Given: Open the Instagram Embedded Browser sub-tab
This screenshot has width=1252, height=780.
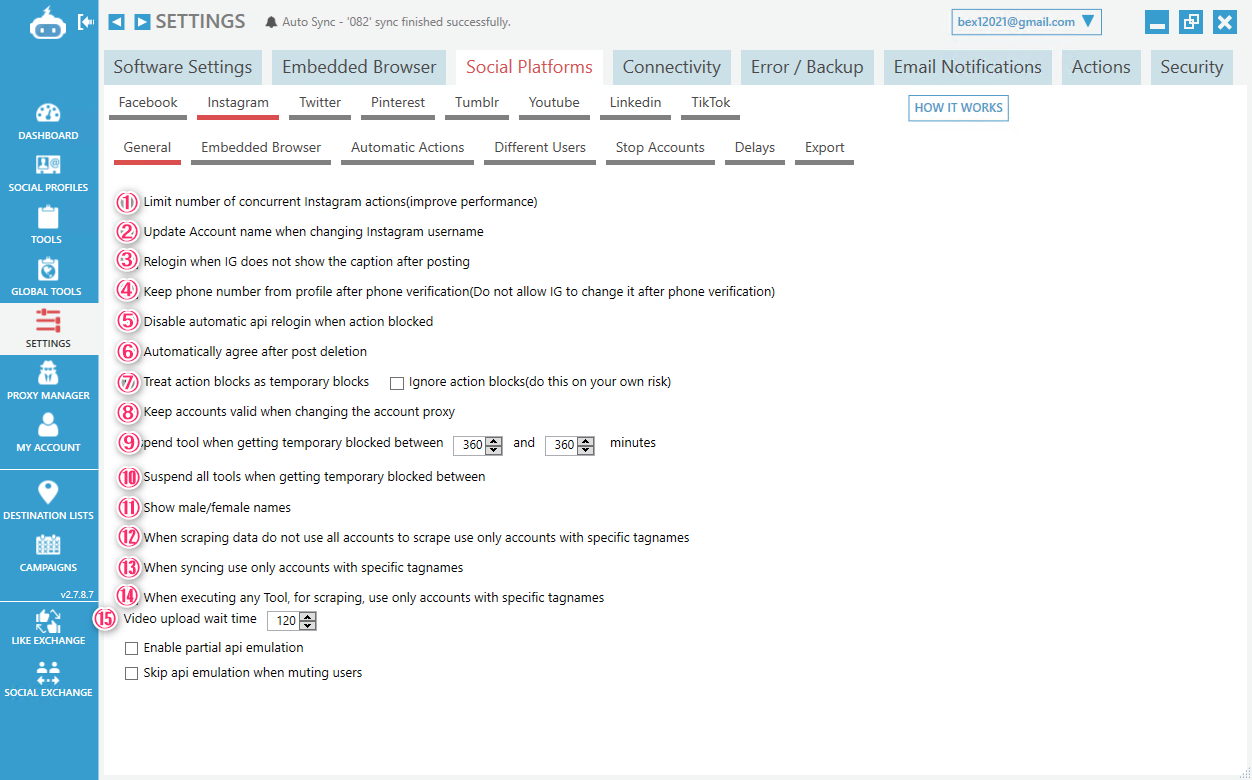Looking at the screenshot, I should point(261,149).
